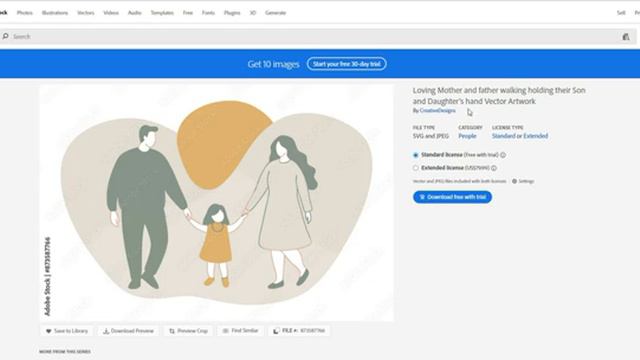Open the People category link
Screen dimensions: 640x360
[467, 136]
